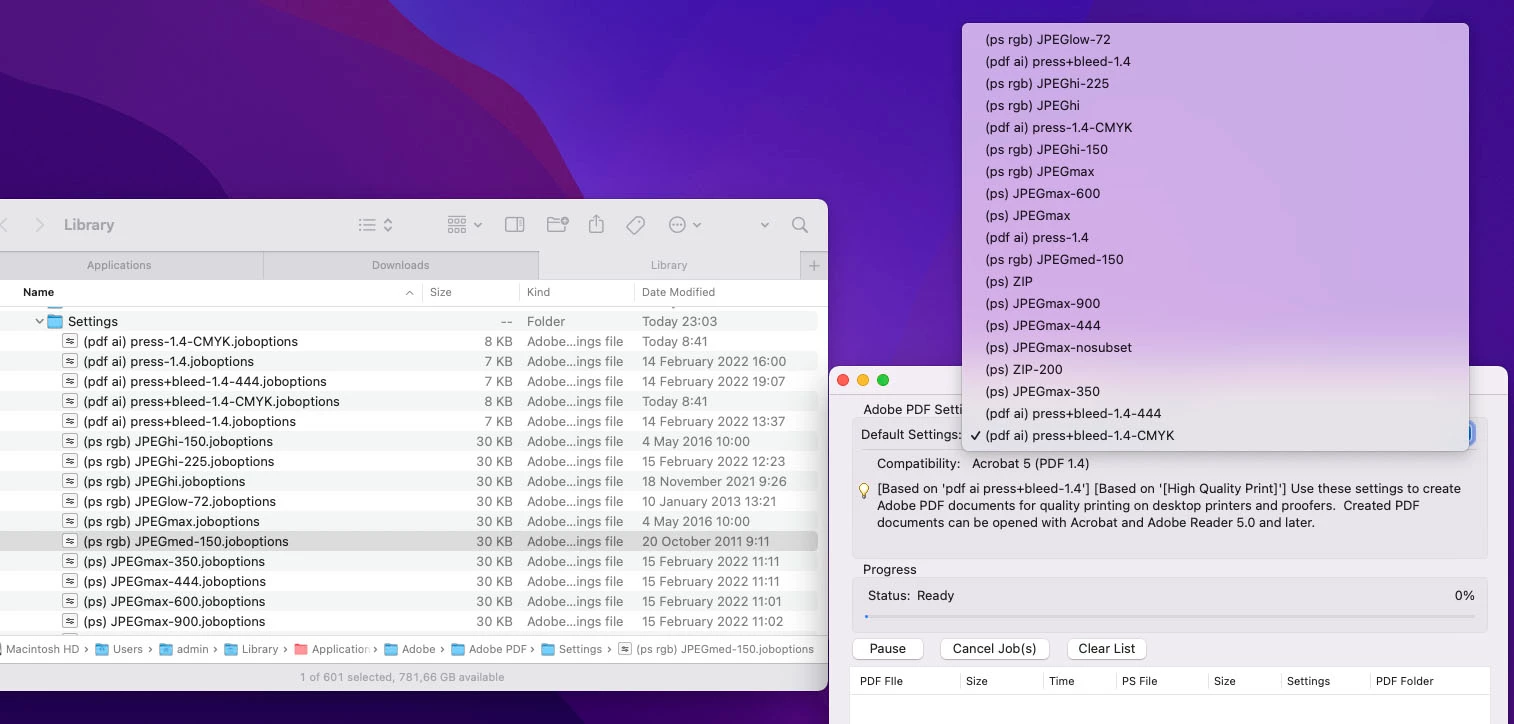Click icon of (pdf ai) press-1.4-CMYK.joboptions
1514x724 pixels.
tap(70, 341)
